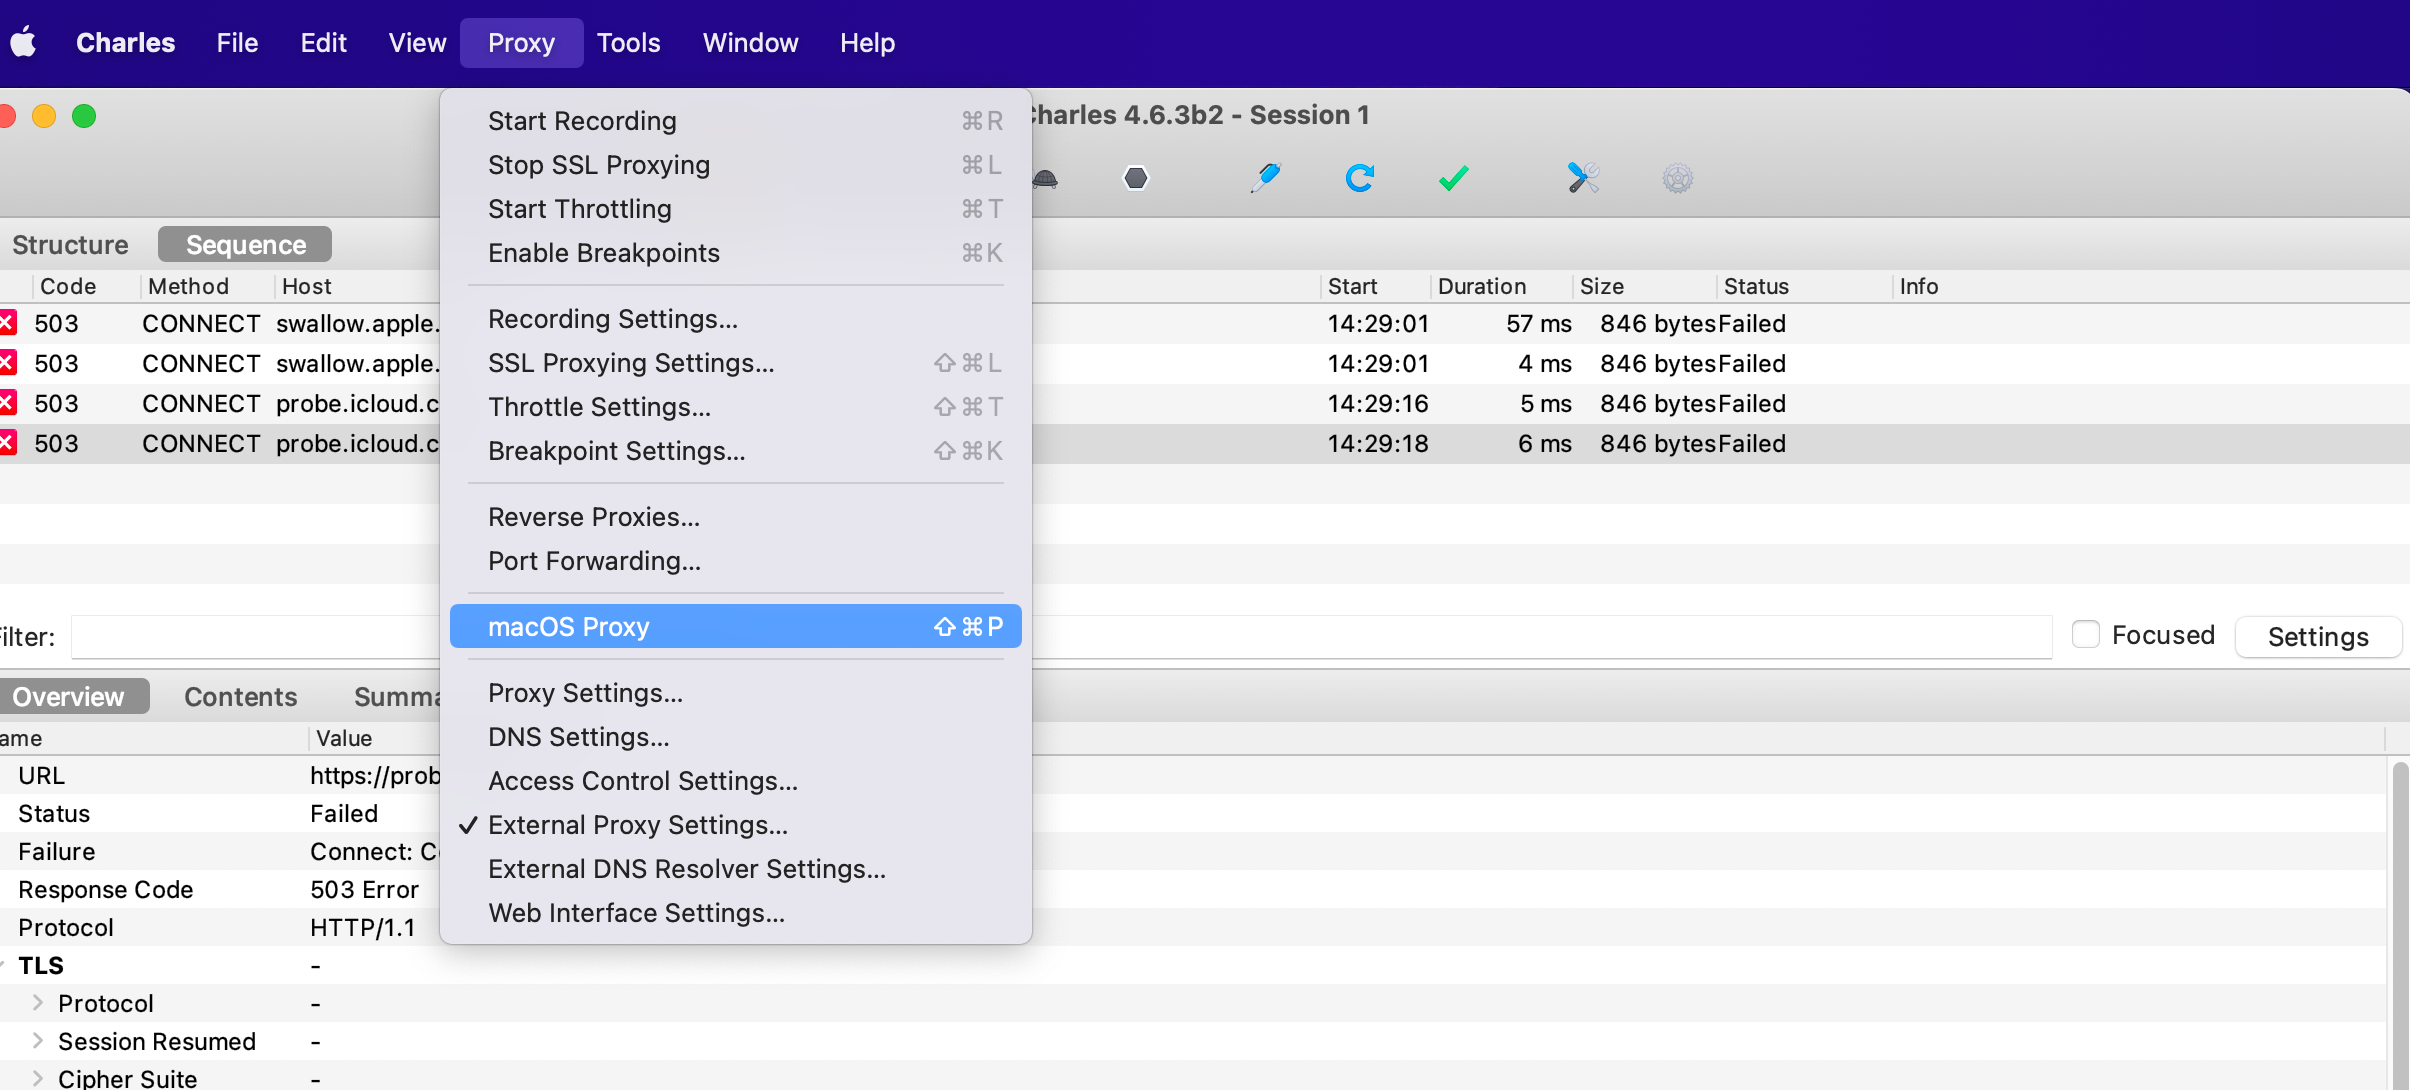2410x1090 pixels.
Task: Select the Failure row in Overview
Action: point(220,851)
